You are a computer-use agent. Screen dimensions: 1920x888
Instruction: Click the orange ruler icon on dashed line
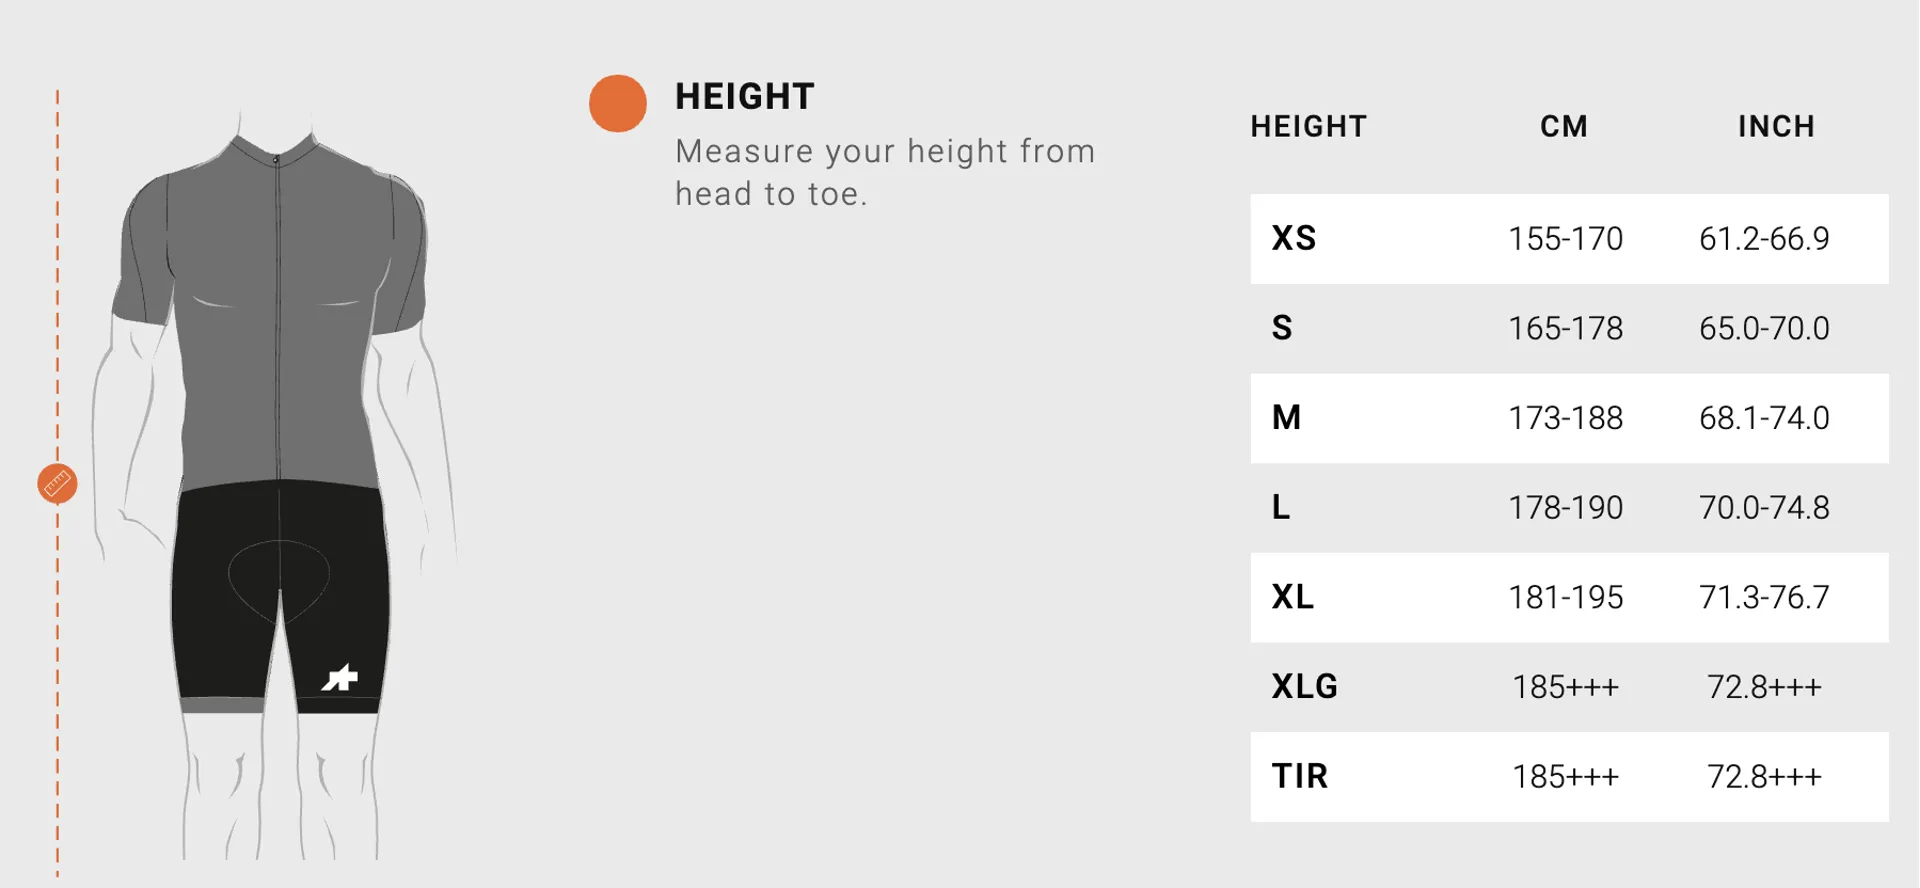tap(57, 484)
